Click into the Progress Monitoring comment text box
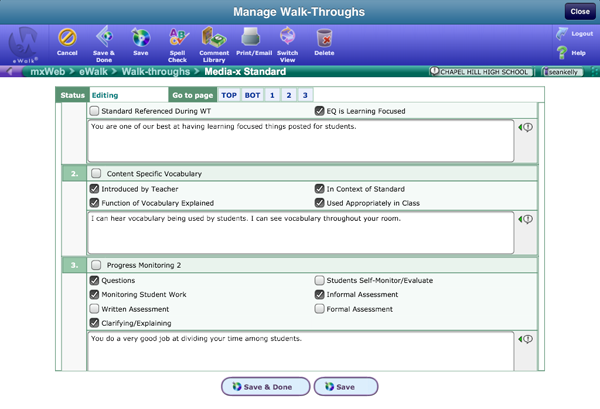 300,350
